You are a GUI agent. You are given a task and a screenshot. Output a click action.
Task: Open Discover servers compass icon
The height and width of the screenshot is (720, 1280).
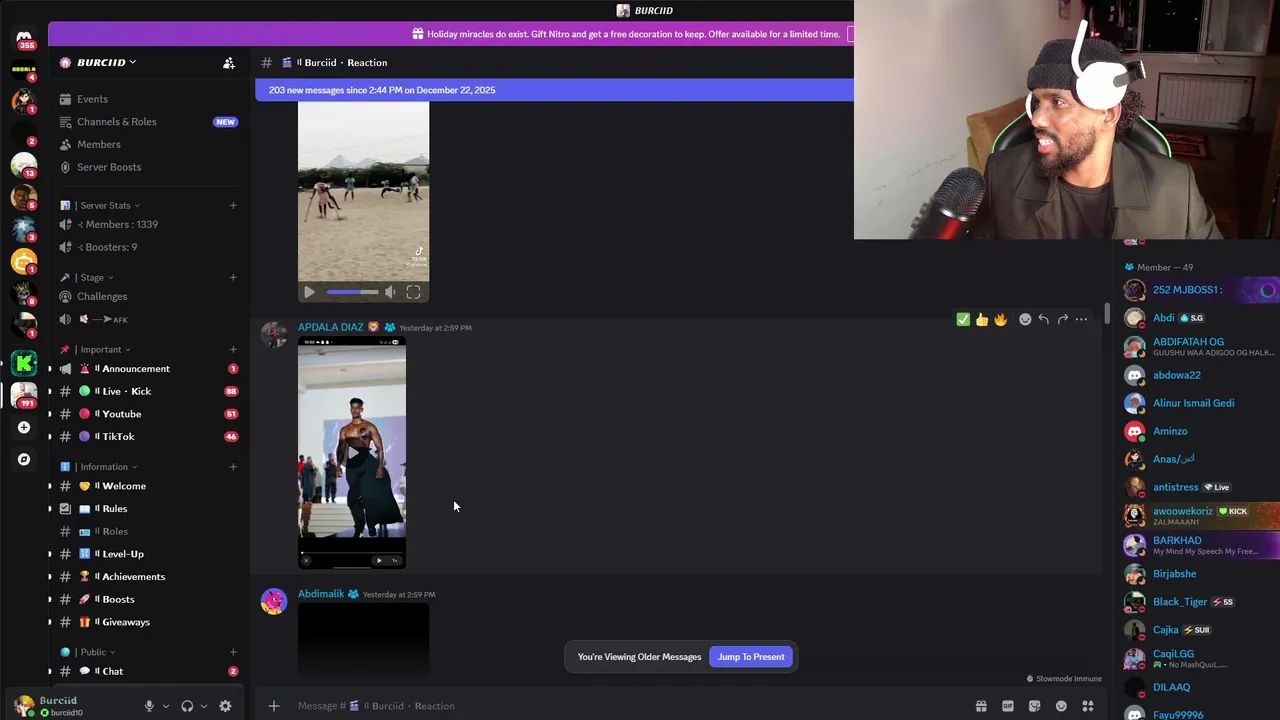pos(24,459)
